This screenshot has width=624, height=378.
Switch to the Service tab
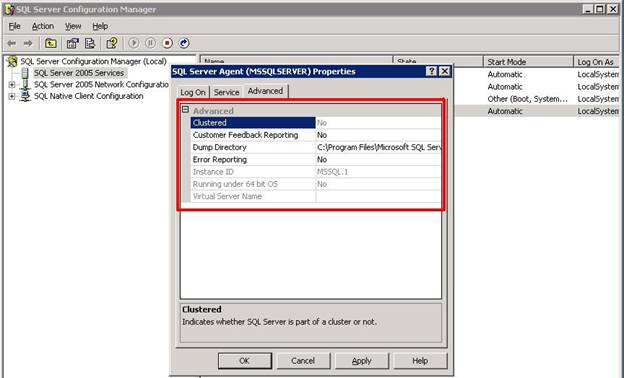click(x=226, y=92)
